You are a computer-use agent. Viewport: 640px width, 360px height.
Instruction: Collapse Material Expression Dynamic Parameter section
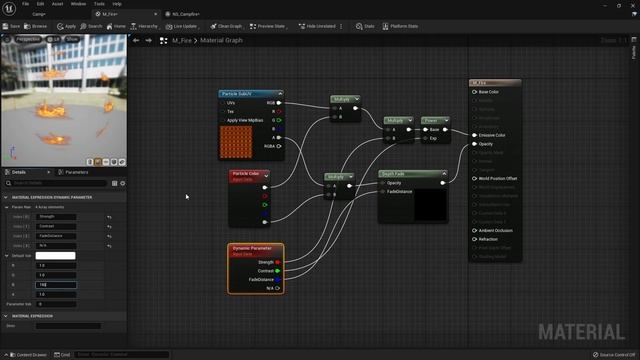(x=6, y=197)
